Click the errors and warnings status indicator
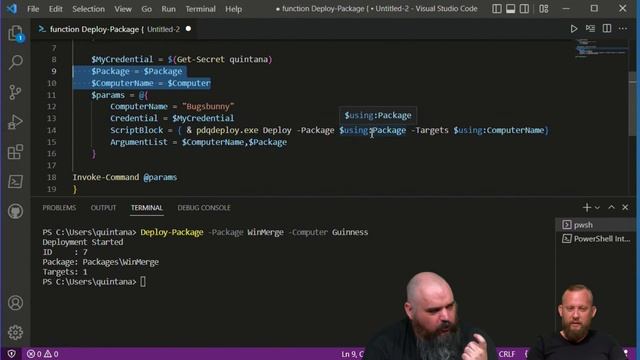Screen dimensions: 640x360 pyautogui.click(x=42, y=354)
